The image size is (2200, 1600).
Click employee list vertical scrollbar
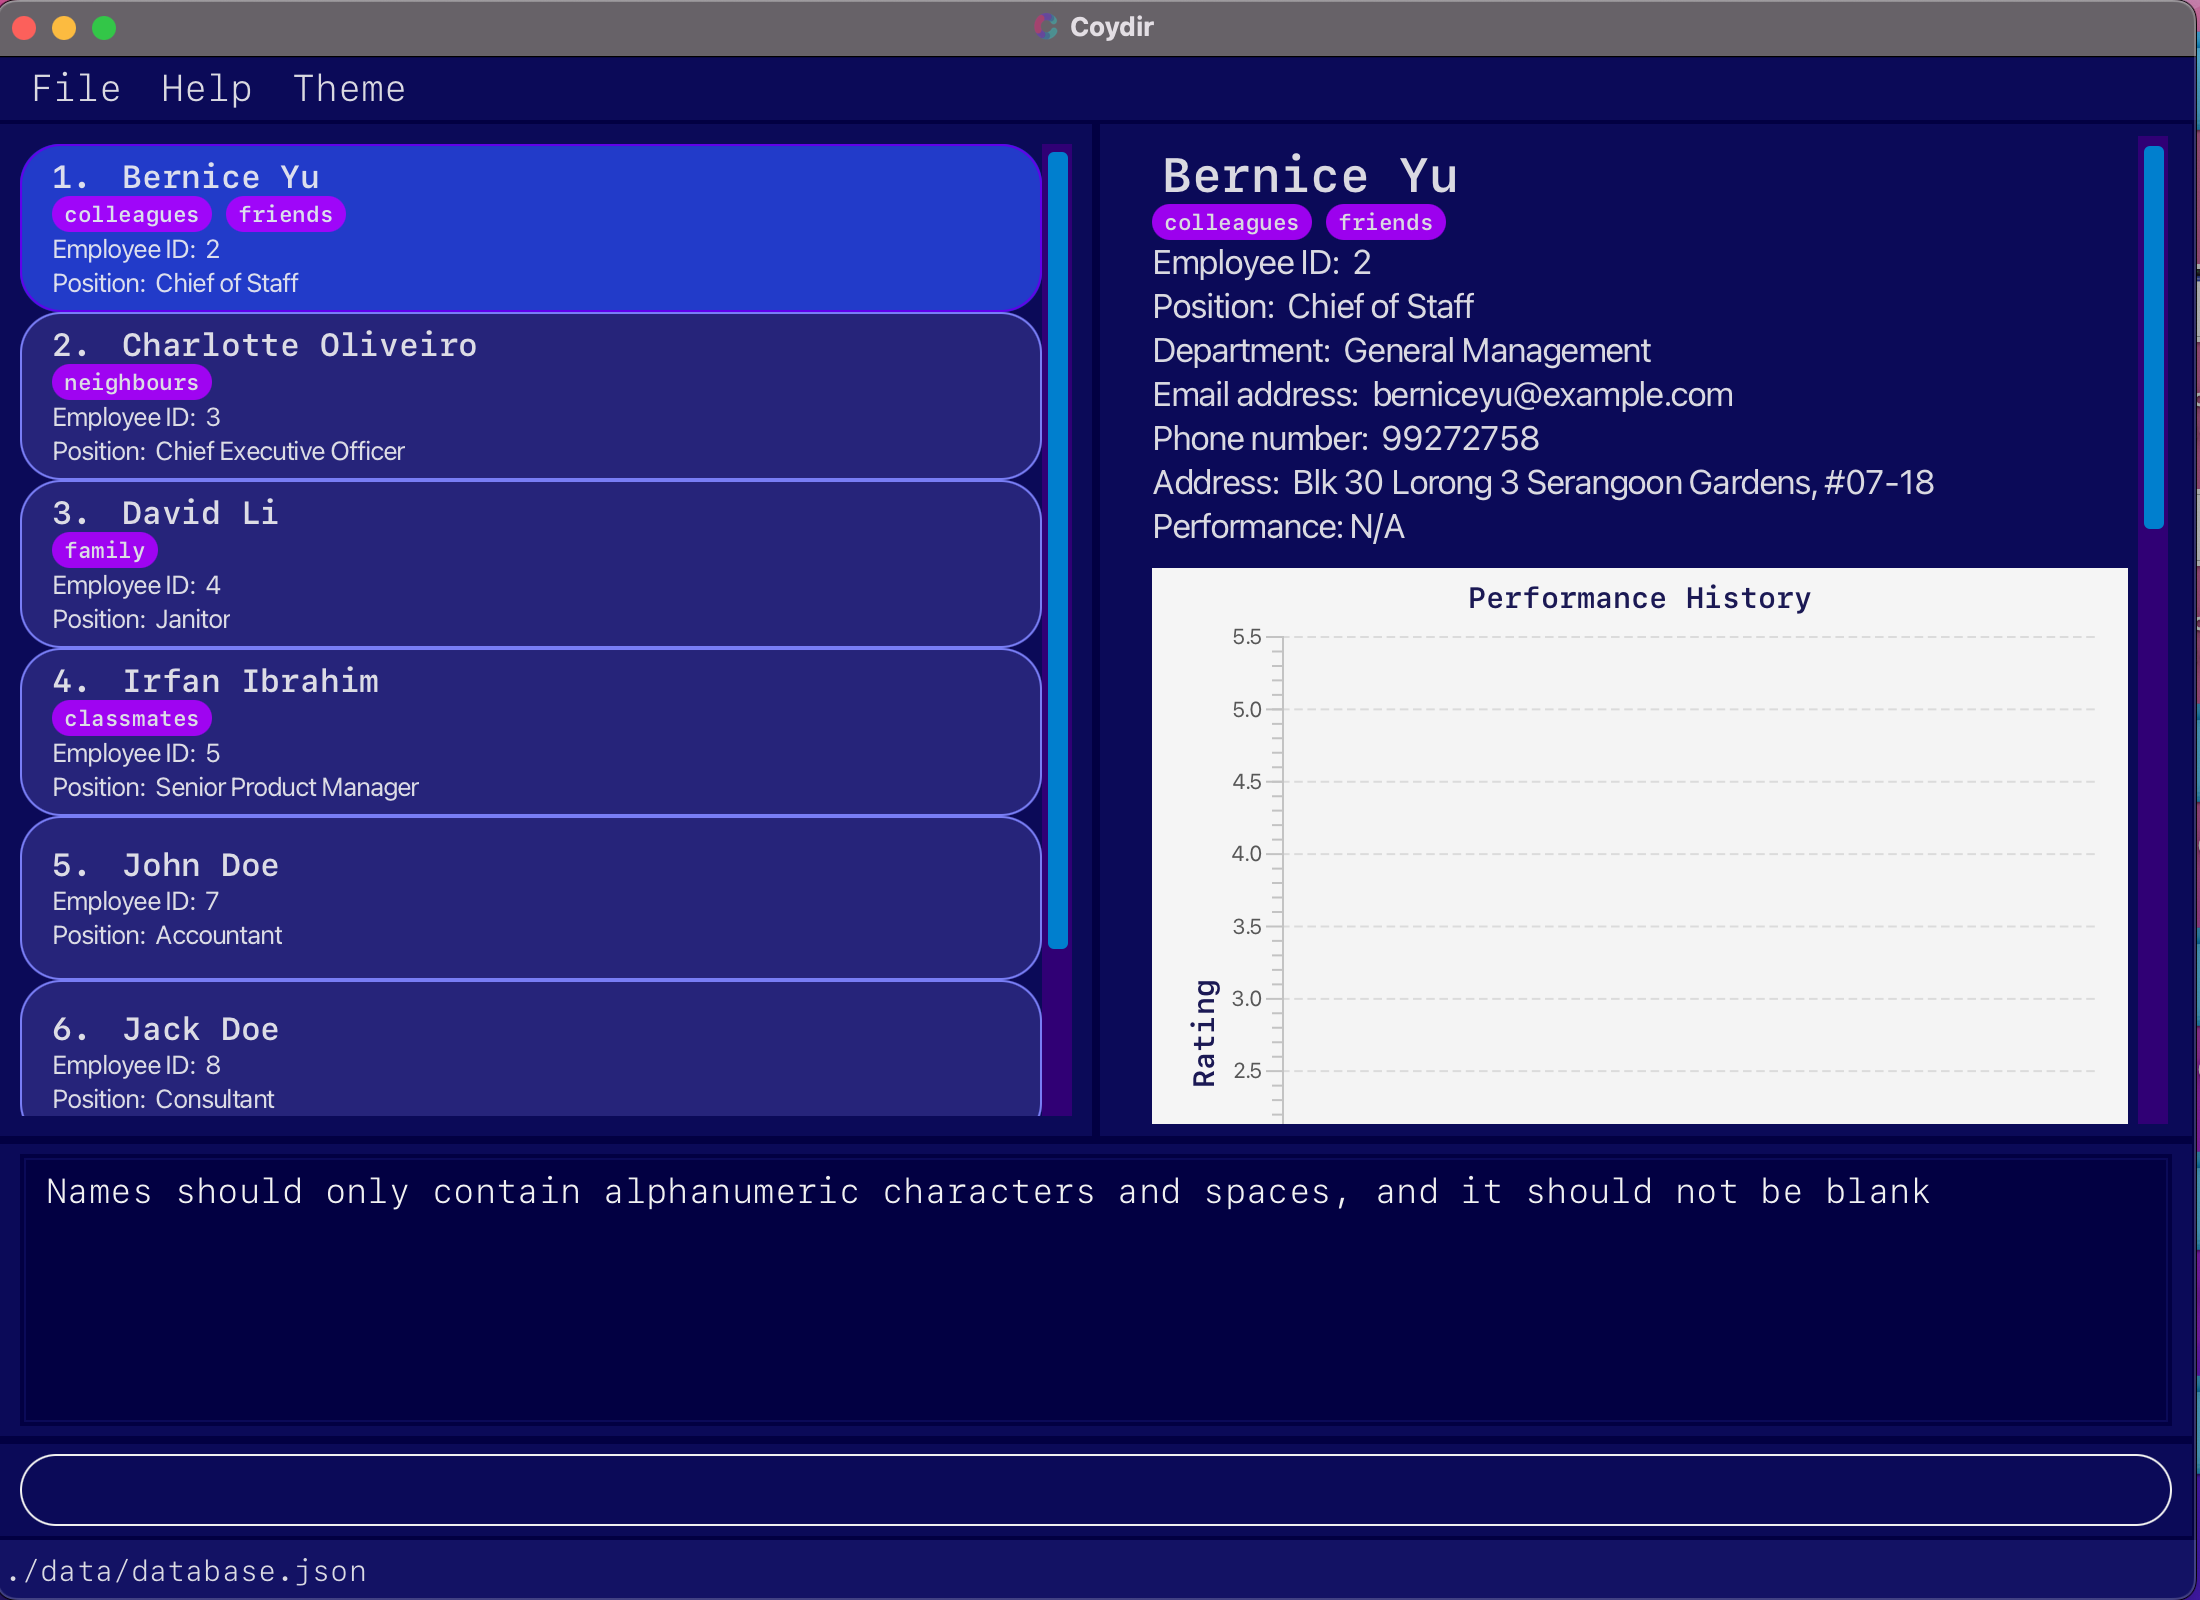pos(1058,548)
